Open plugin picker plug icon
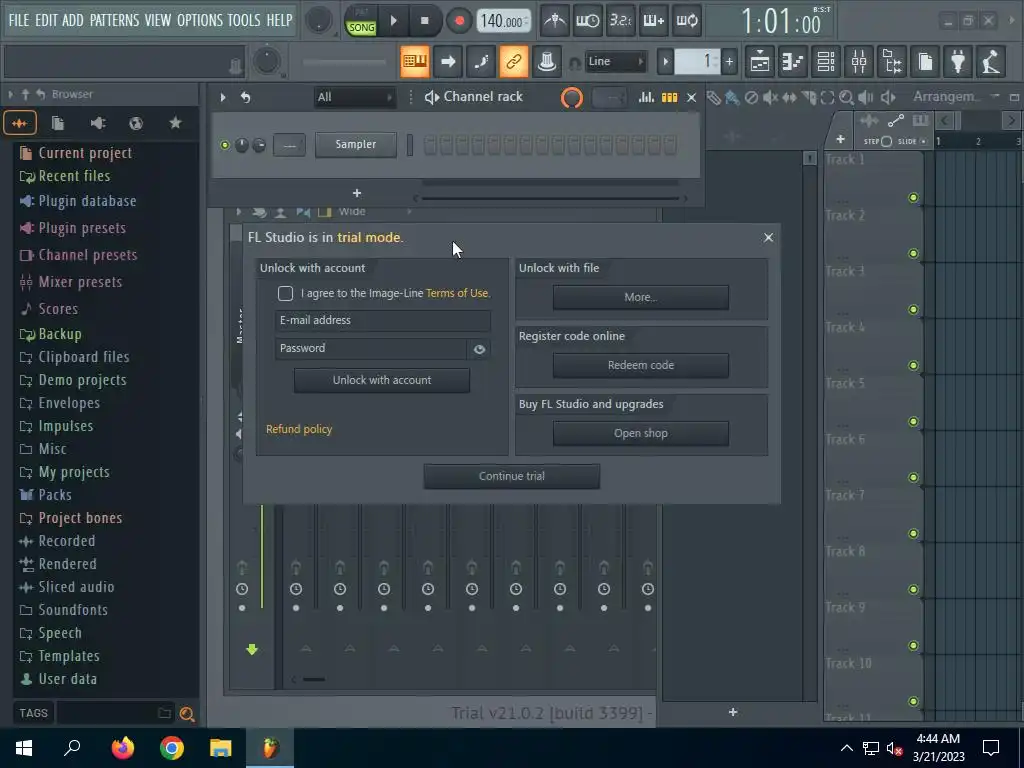1024x768 pixels. click(x=957, y=61)
